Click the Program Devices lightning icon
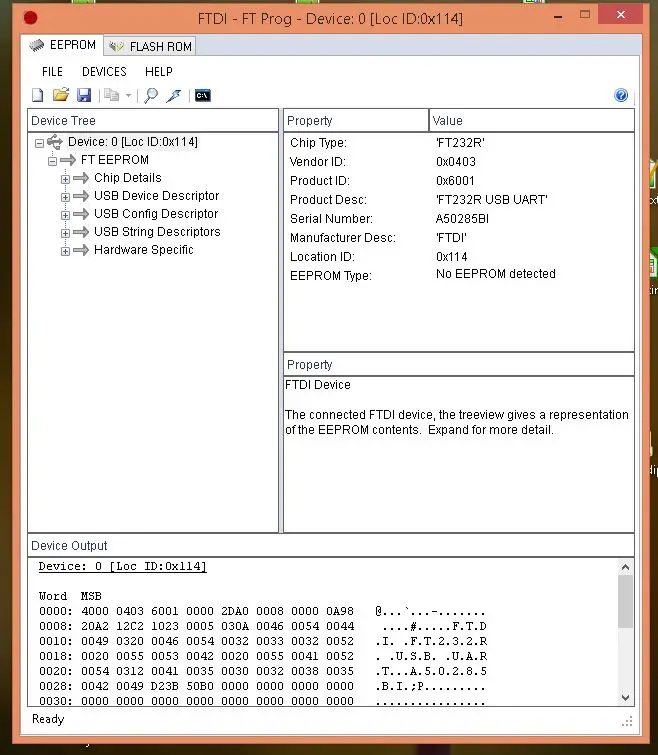This screenshot has height=755, width=658. click(x=174, y=95)
